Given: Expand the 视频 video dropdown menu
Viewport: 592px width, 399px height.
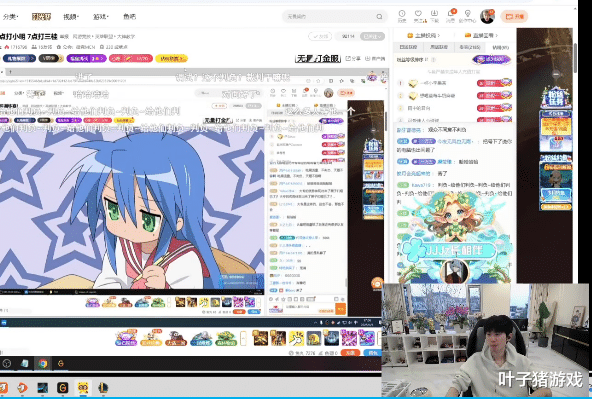Looking at the screenshot, I should pyautogui.click(x=71, y=17).
